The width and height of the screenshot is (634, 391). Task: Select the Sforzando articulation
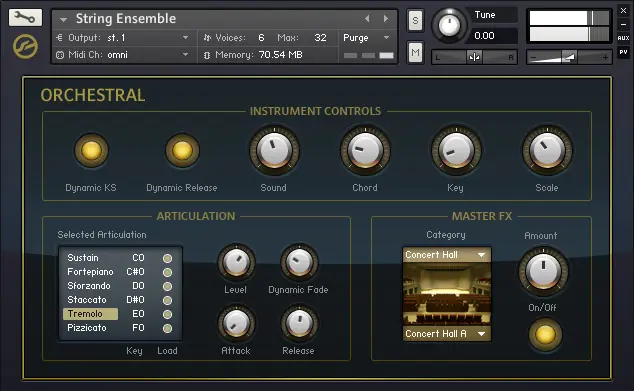coord(89,286)
